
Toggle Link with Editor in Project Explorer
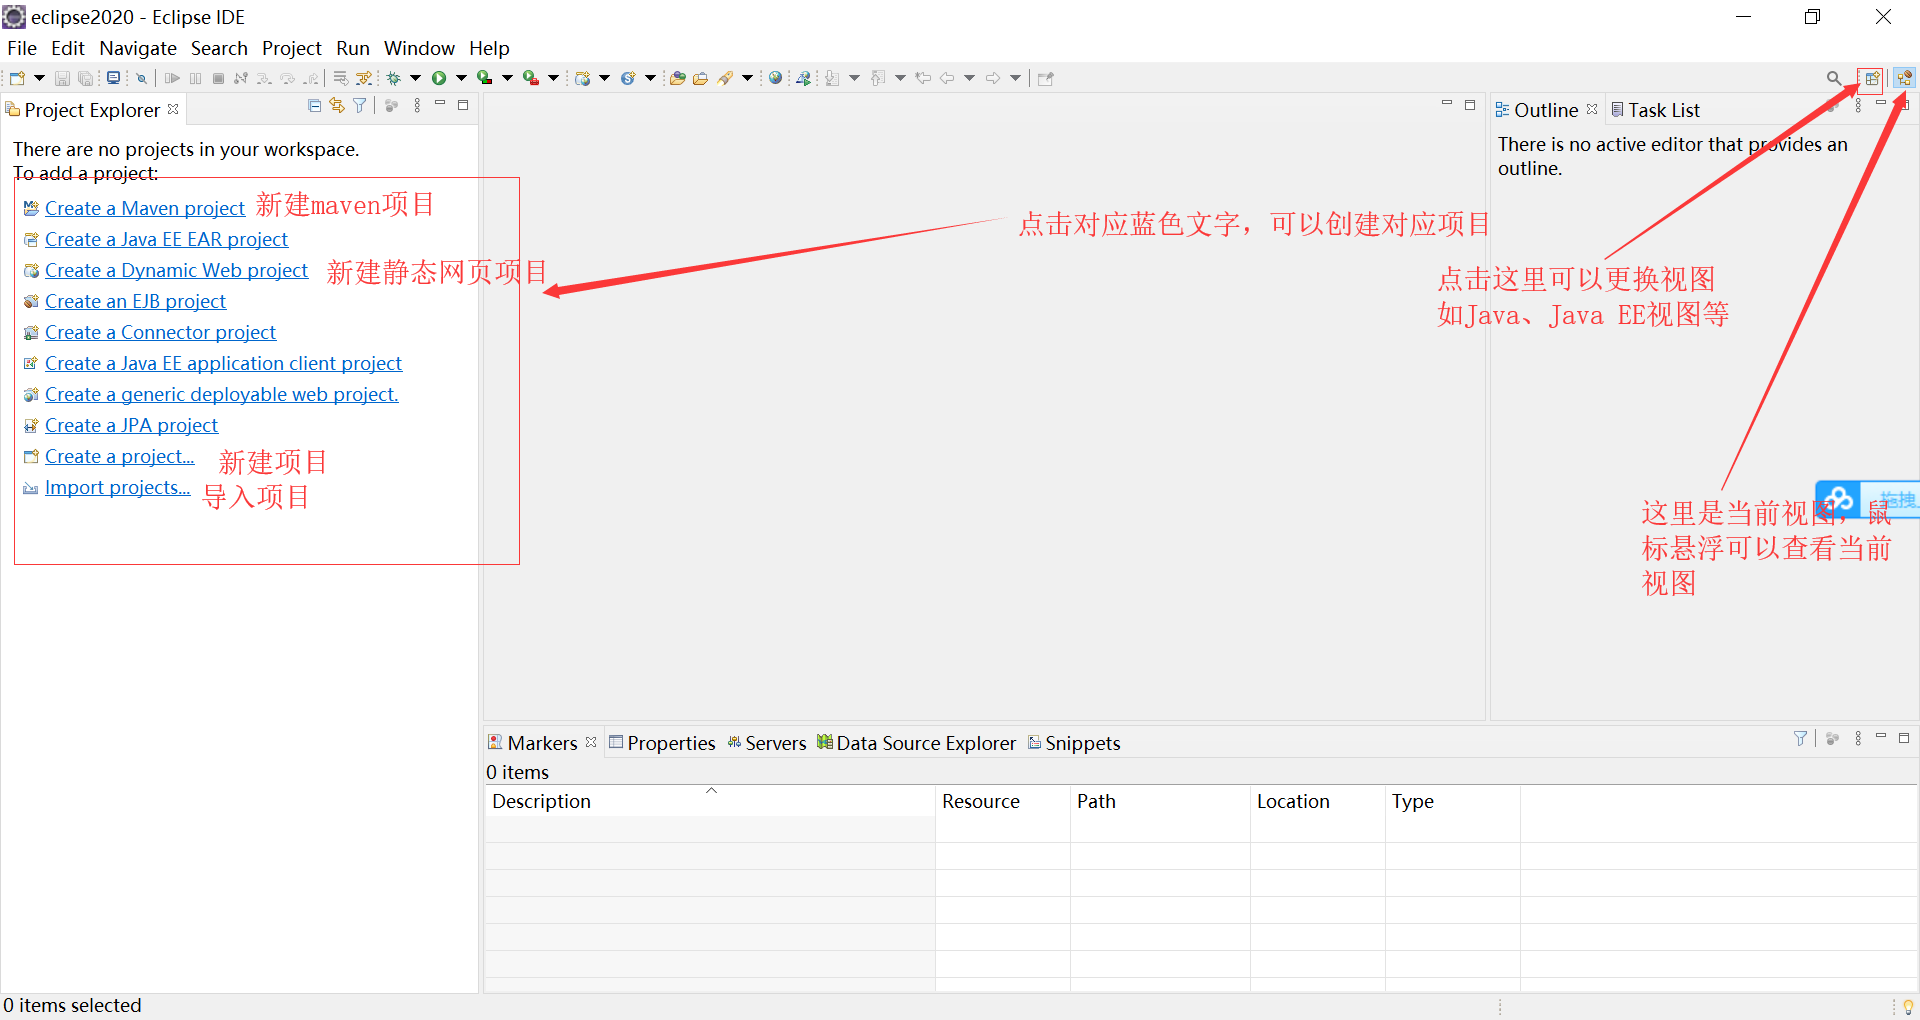(x=337, y=105)
